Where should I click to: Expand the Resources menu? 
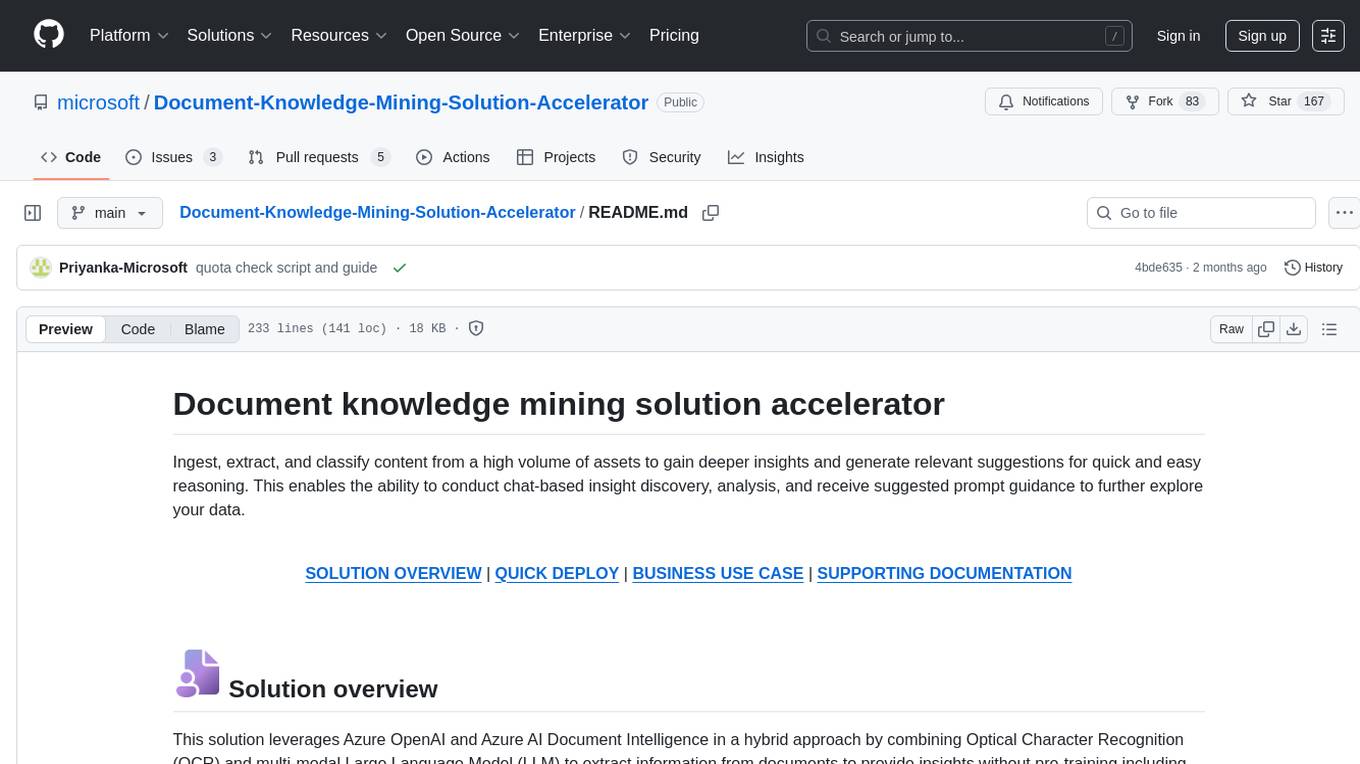point(339,35)
